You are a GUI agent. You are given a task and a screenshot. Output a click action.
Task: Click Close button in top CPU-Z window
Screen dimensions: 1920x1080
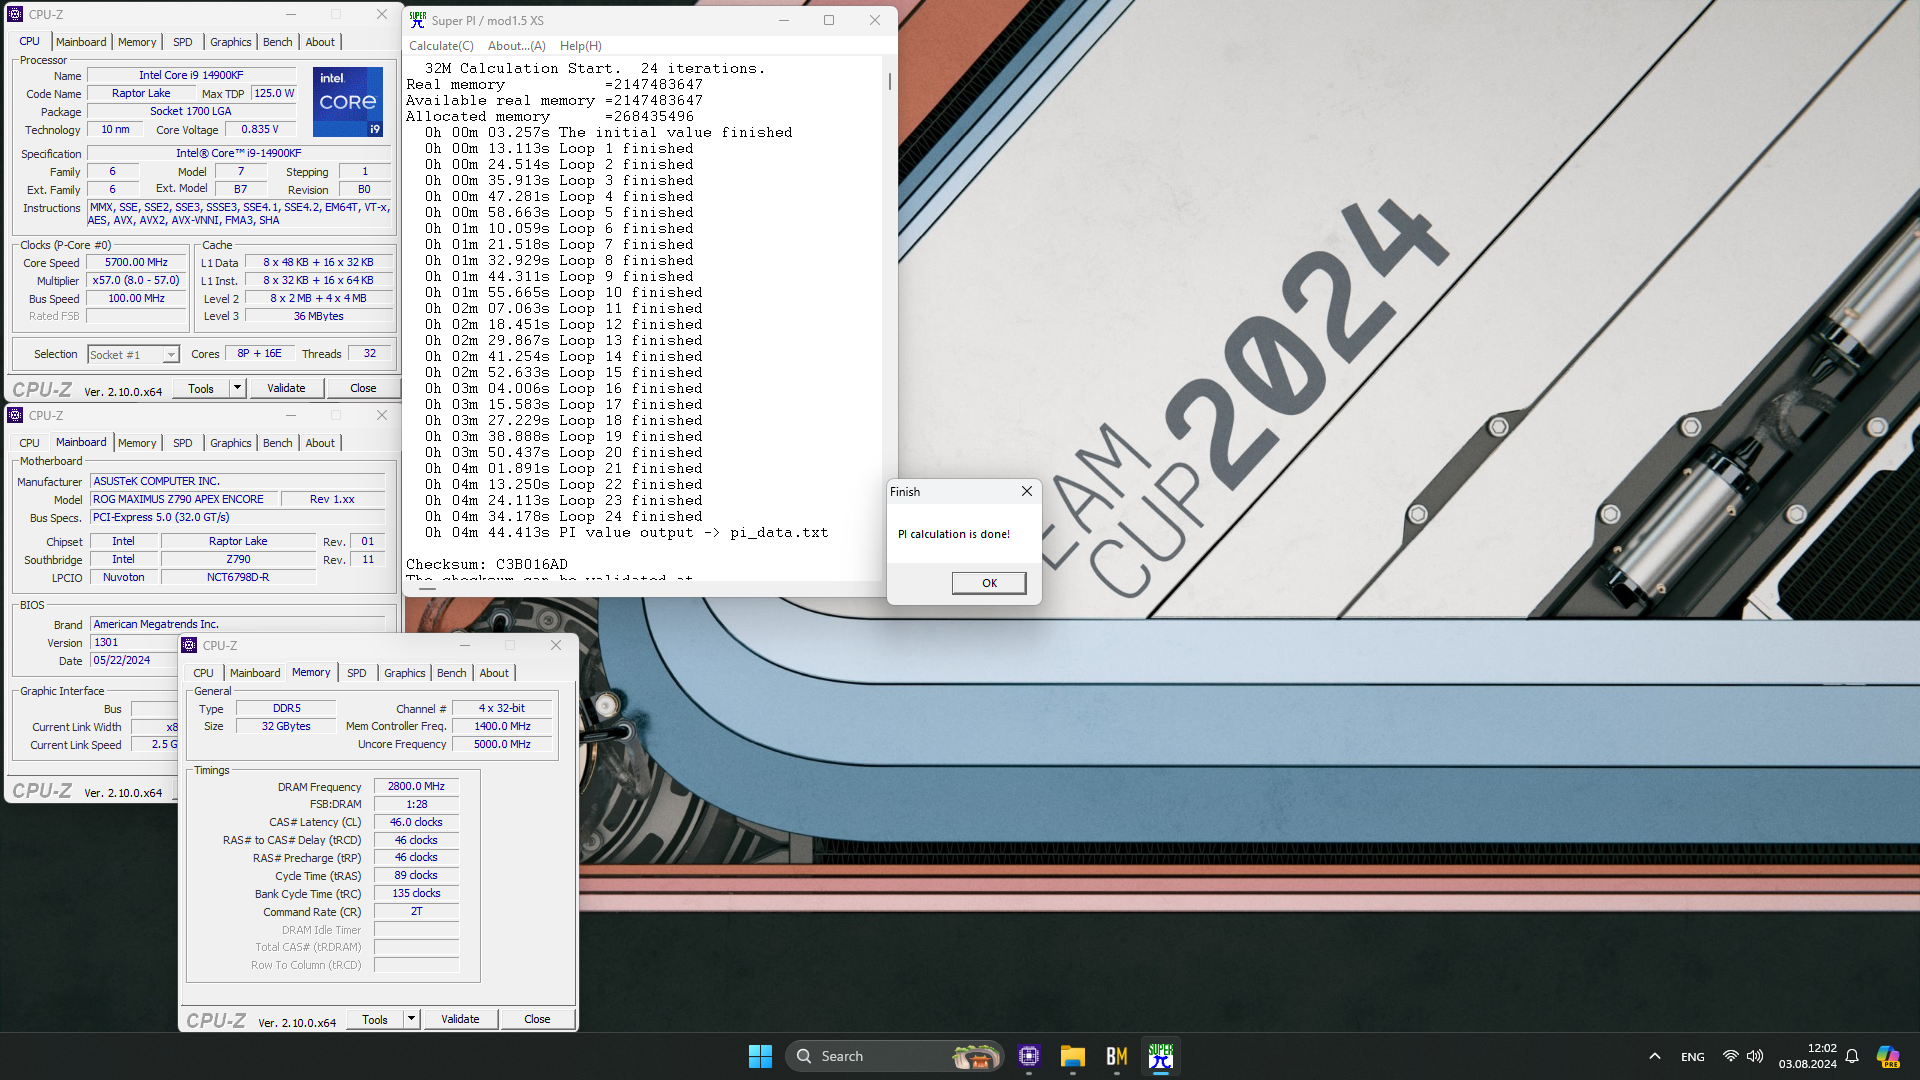[363, 388]
